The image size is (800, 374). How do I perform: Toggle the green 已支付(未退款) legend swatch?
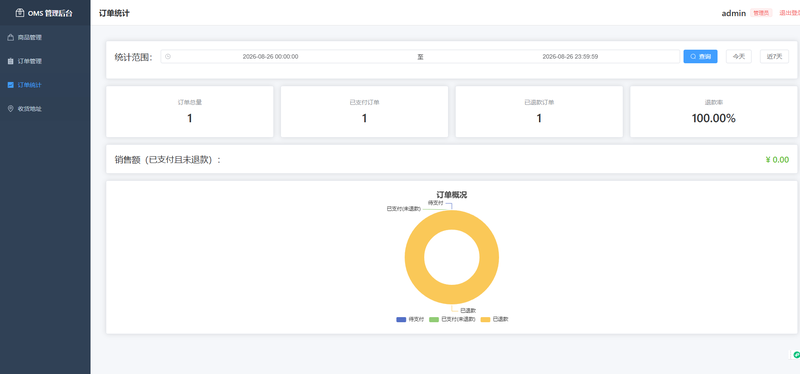tap(434, 319)
